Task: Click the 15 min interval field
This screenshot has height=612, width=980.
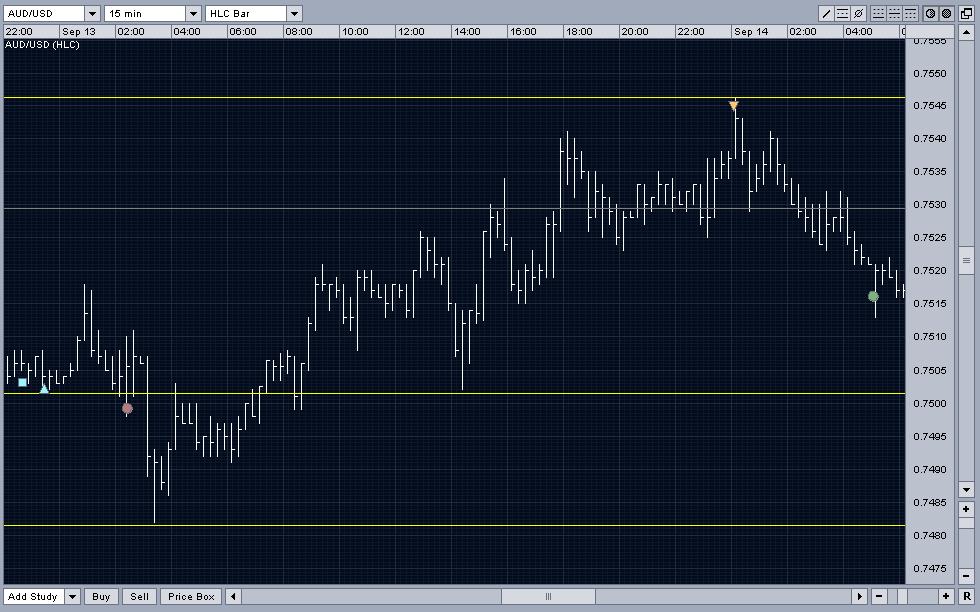Action: (145, 13)
